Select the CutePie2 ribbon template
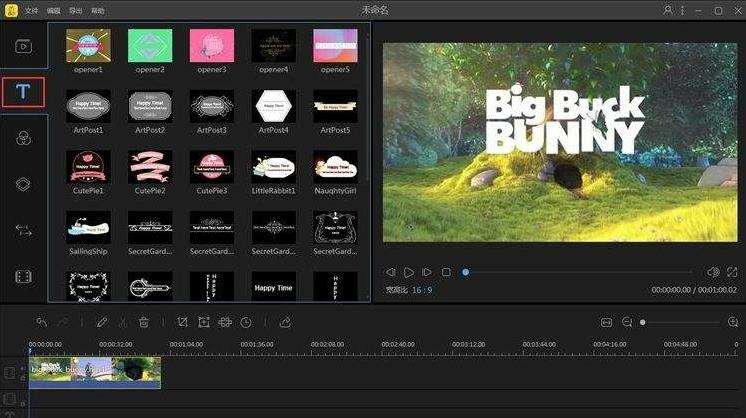 150,167
